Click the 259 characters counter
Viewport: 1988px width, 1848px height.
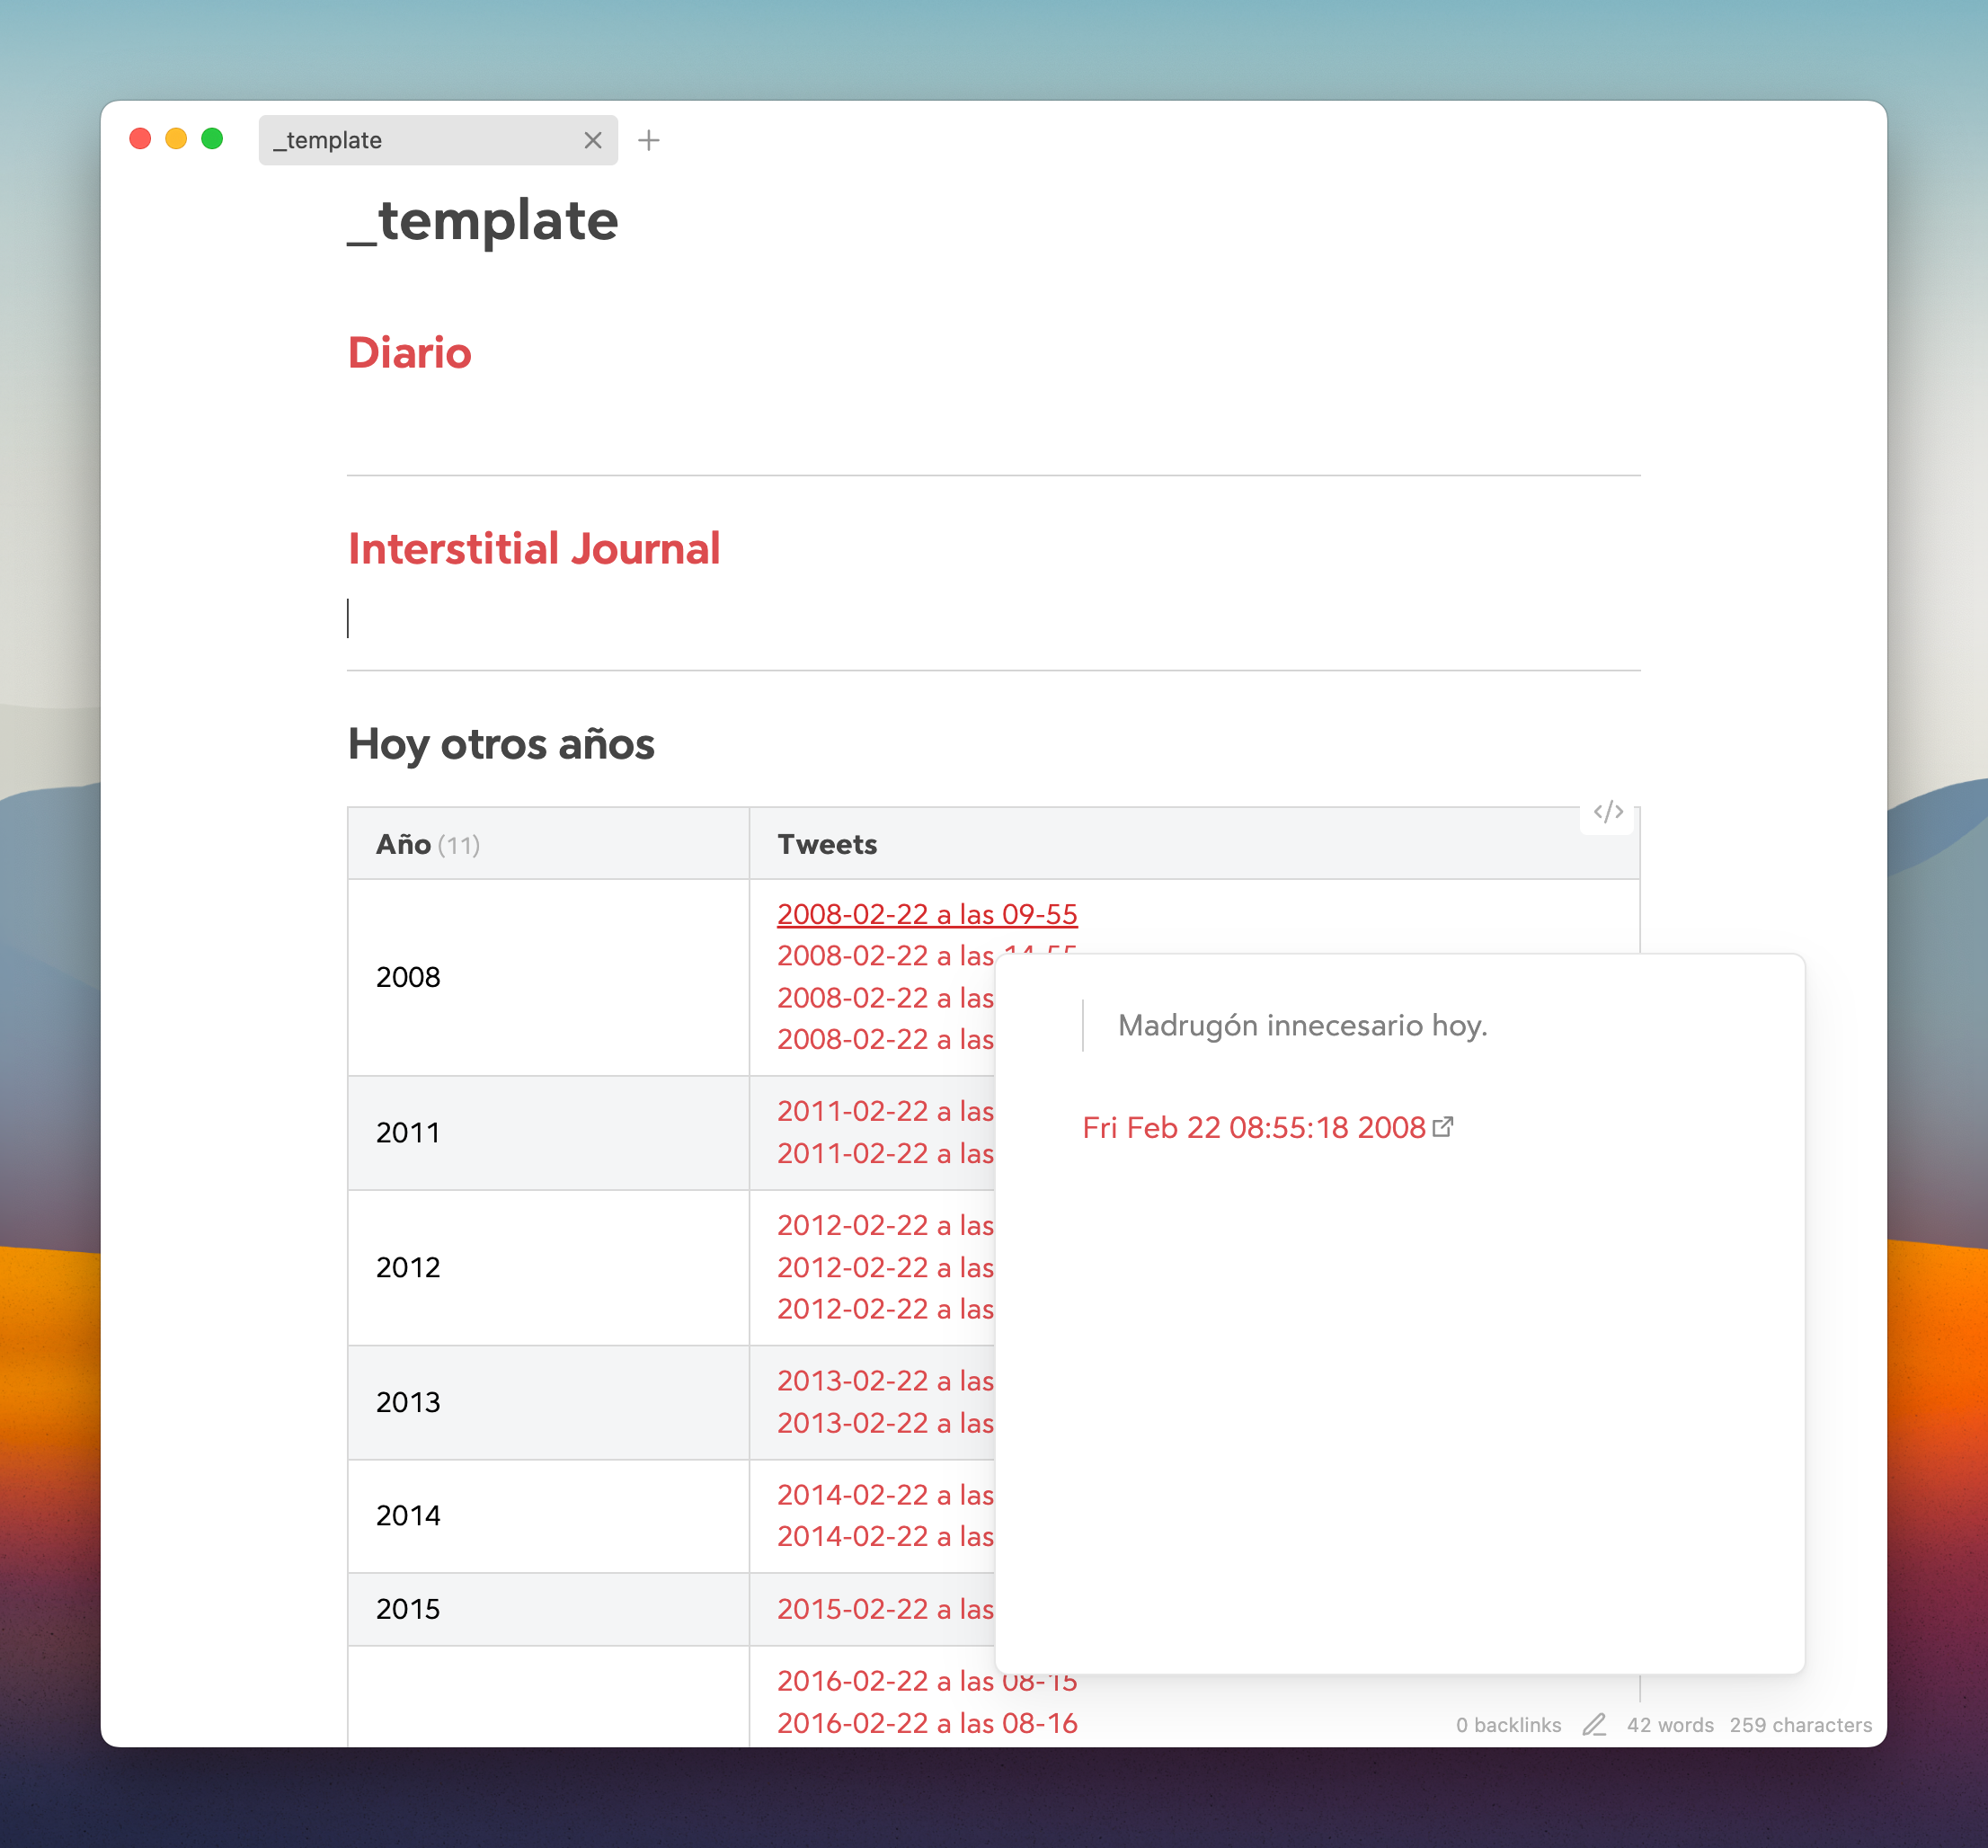1800,1725
